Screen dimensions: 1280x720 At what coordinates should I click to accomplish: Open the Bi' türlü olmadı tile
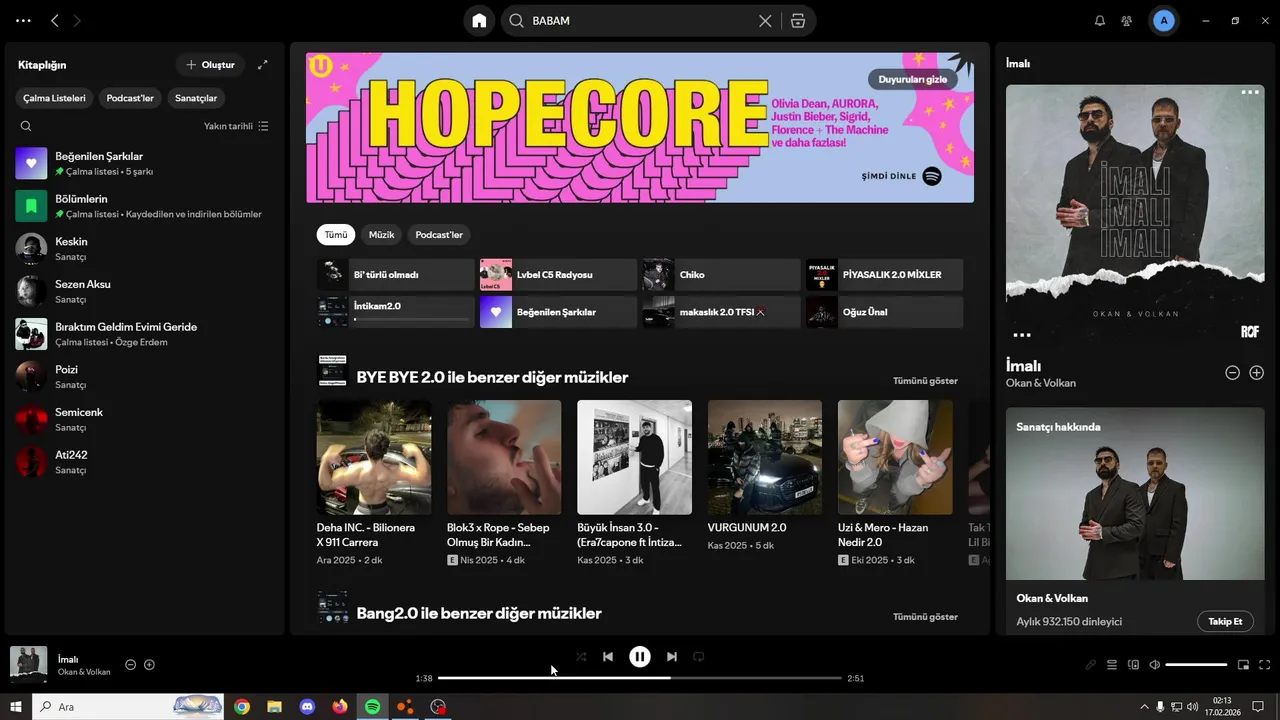pyautogui.click(x=396, y=275)
